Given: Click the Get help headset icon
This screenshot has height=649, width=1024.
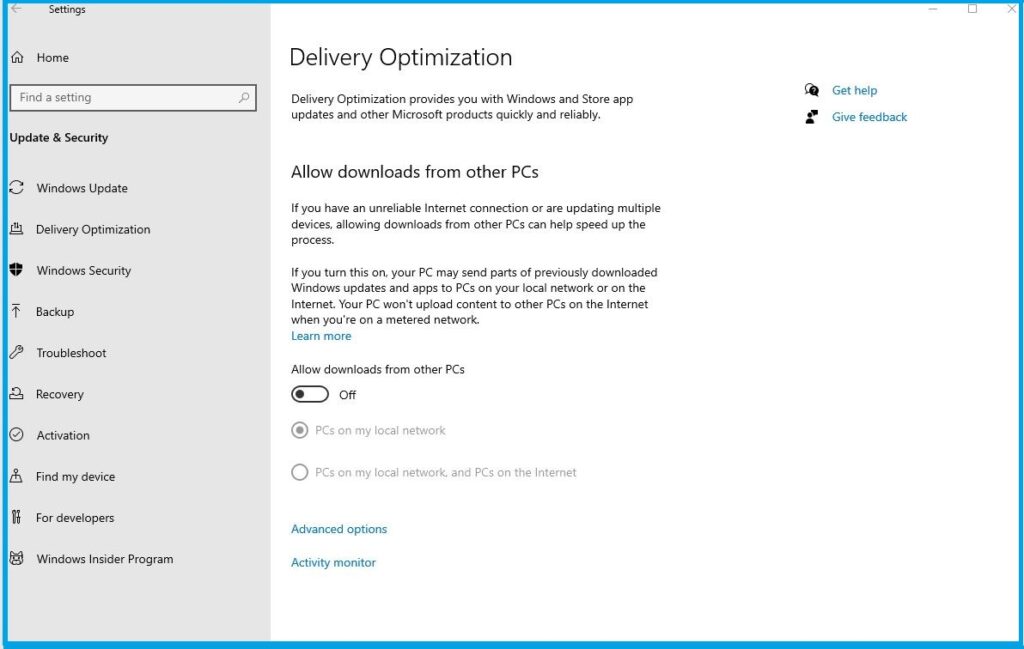Looking at the screenshot, I should point(812,89).
